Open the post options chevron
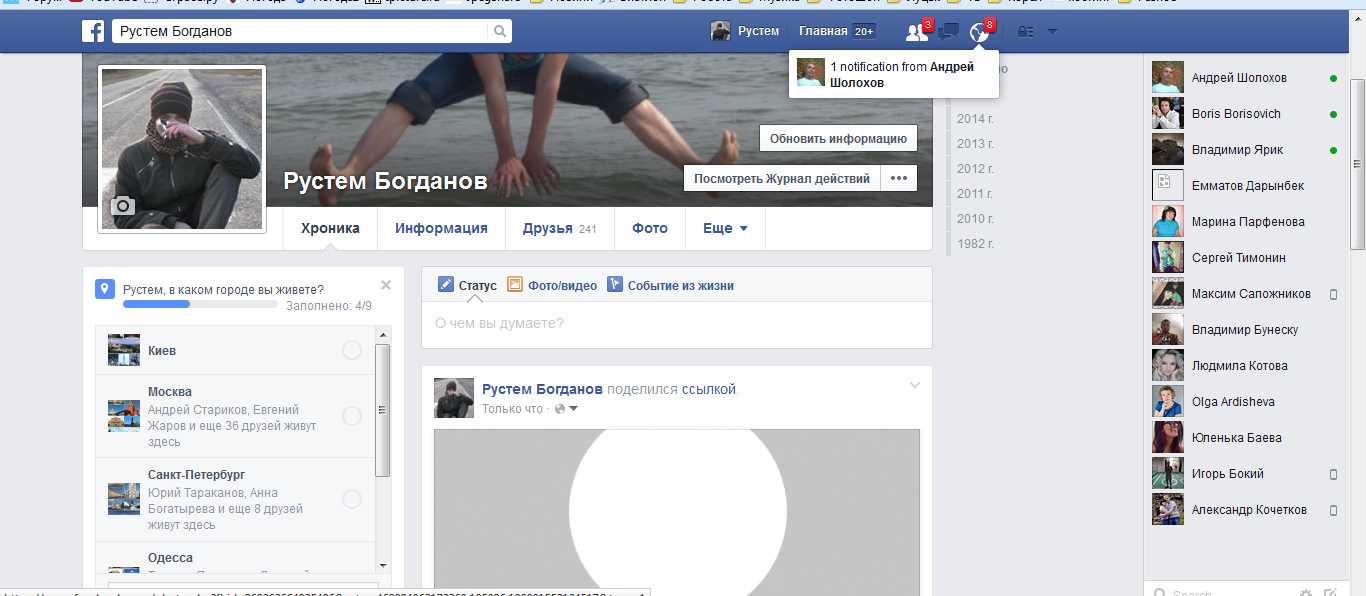This screenshot has width=1366, height=596. tap(914, 386)
